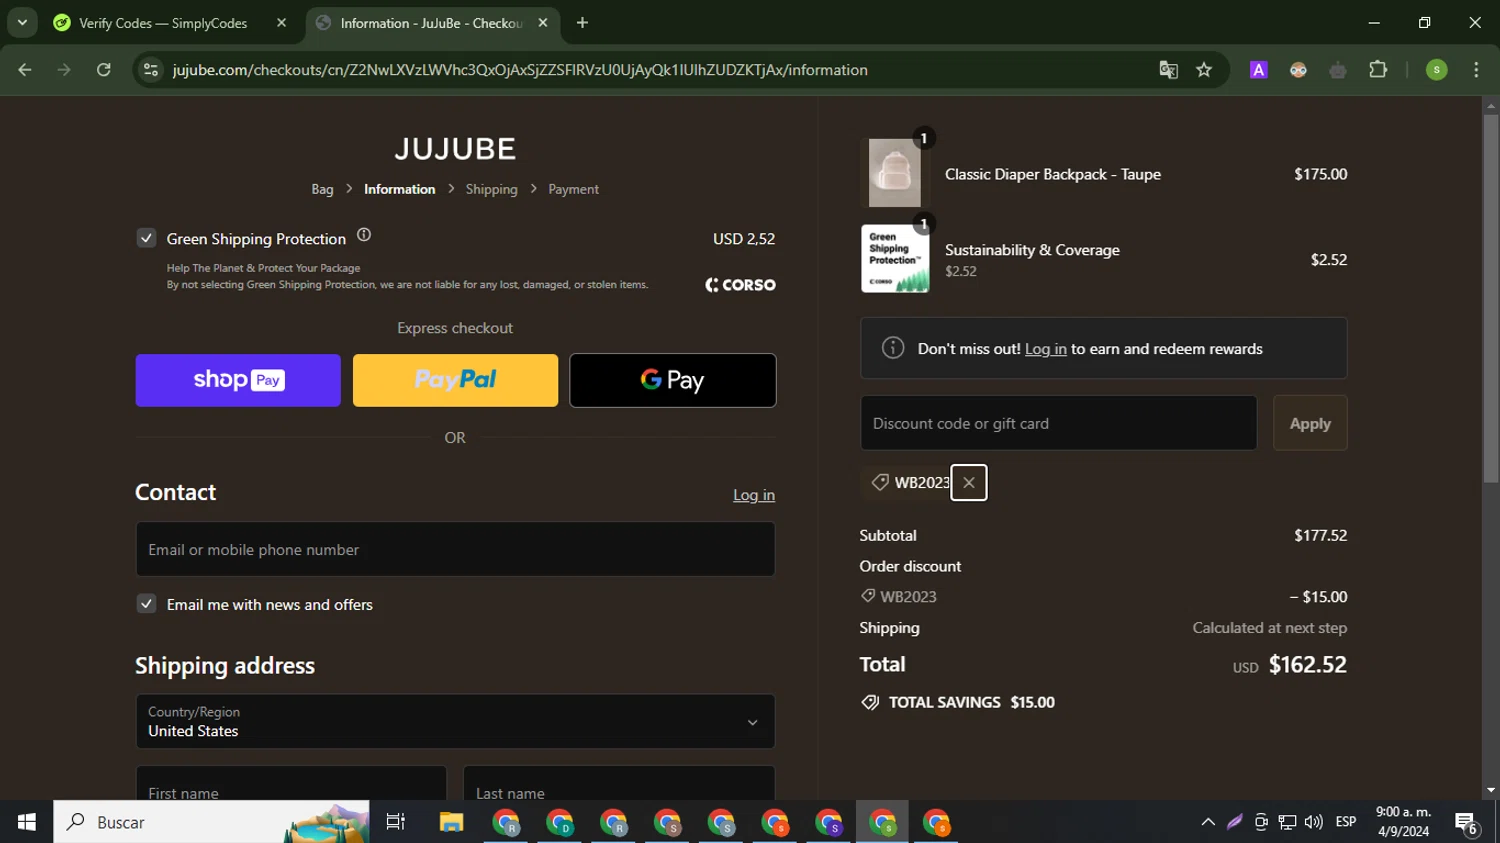Open the Extensions puzzle menu

(x=1378, y=70)
